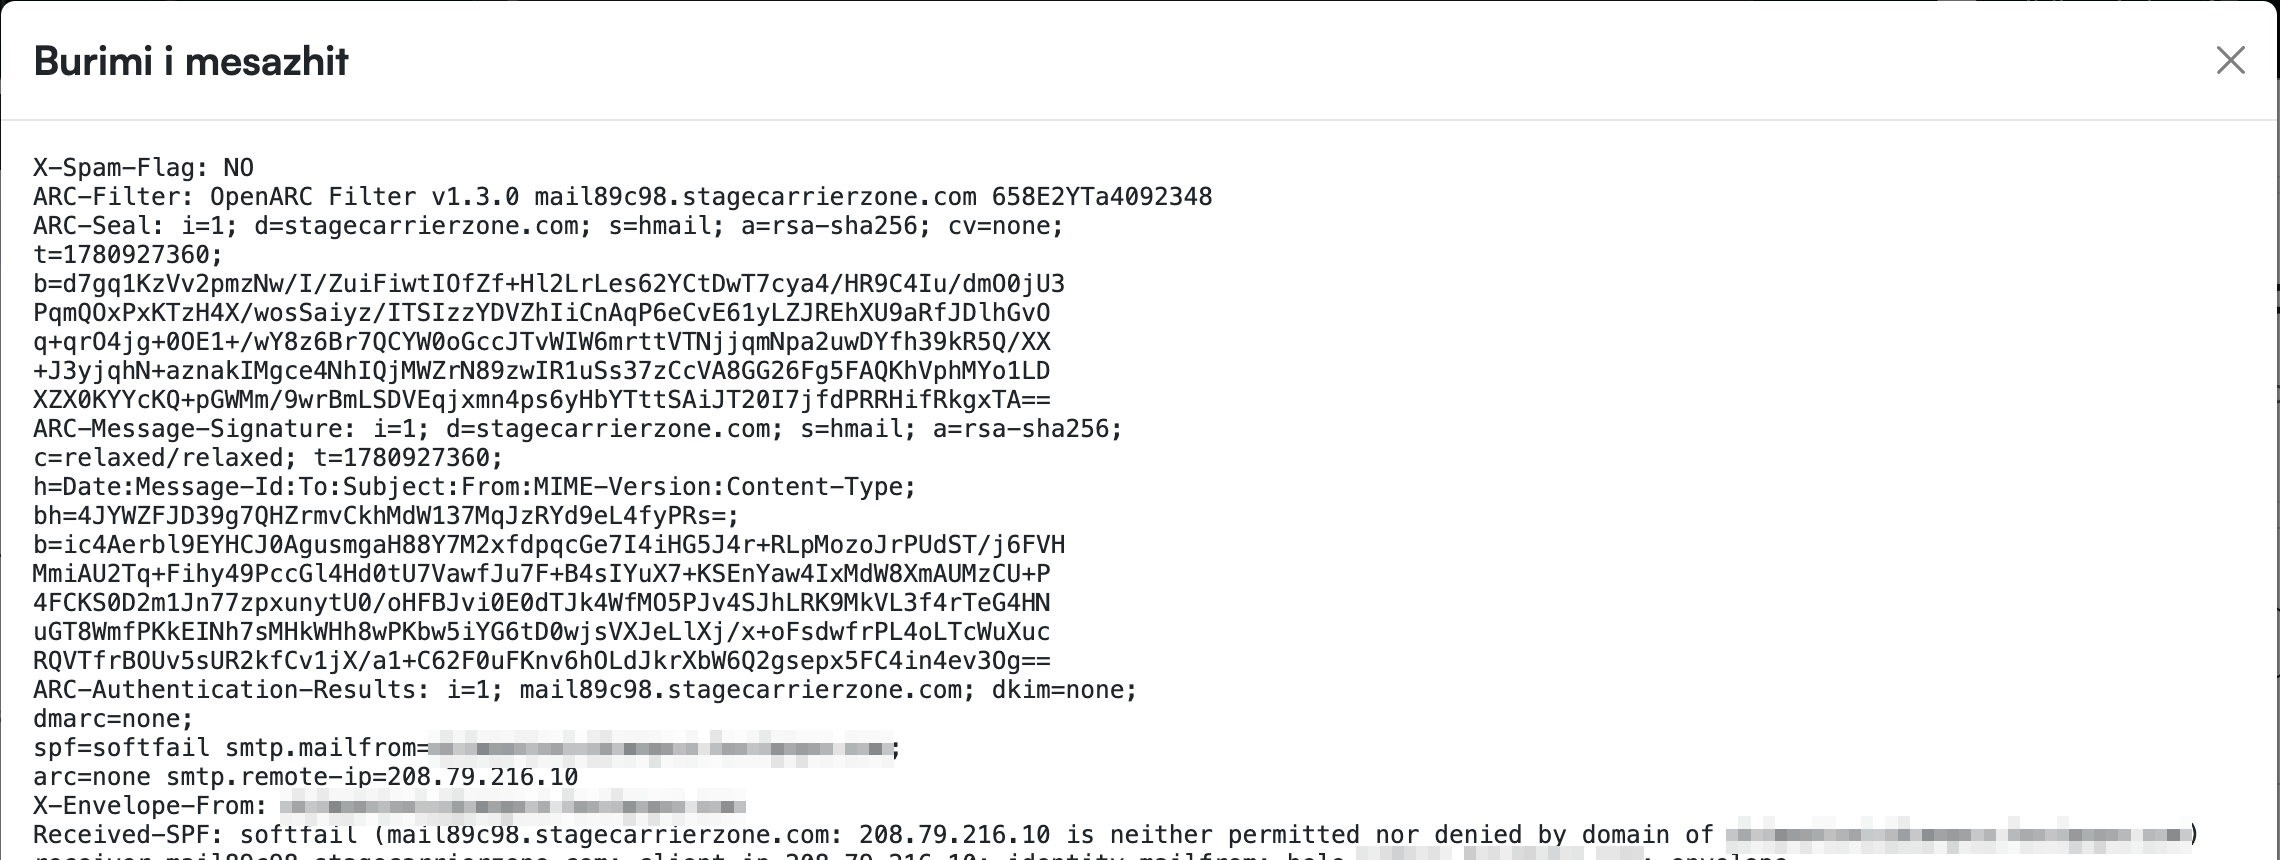Click the line starting uGT8WmfPKkEINh7s
The height and width of the screenshot is (860, 2280).
541,631
